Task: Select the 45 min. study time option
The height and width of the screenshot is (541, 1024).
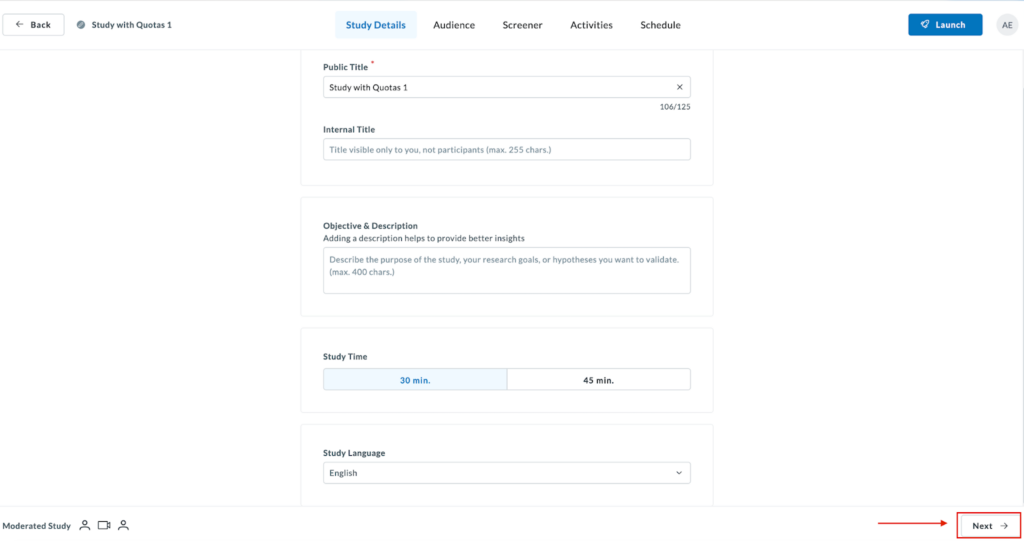Action: click(598, 380)
